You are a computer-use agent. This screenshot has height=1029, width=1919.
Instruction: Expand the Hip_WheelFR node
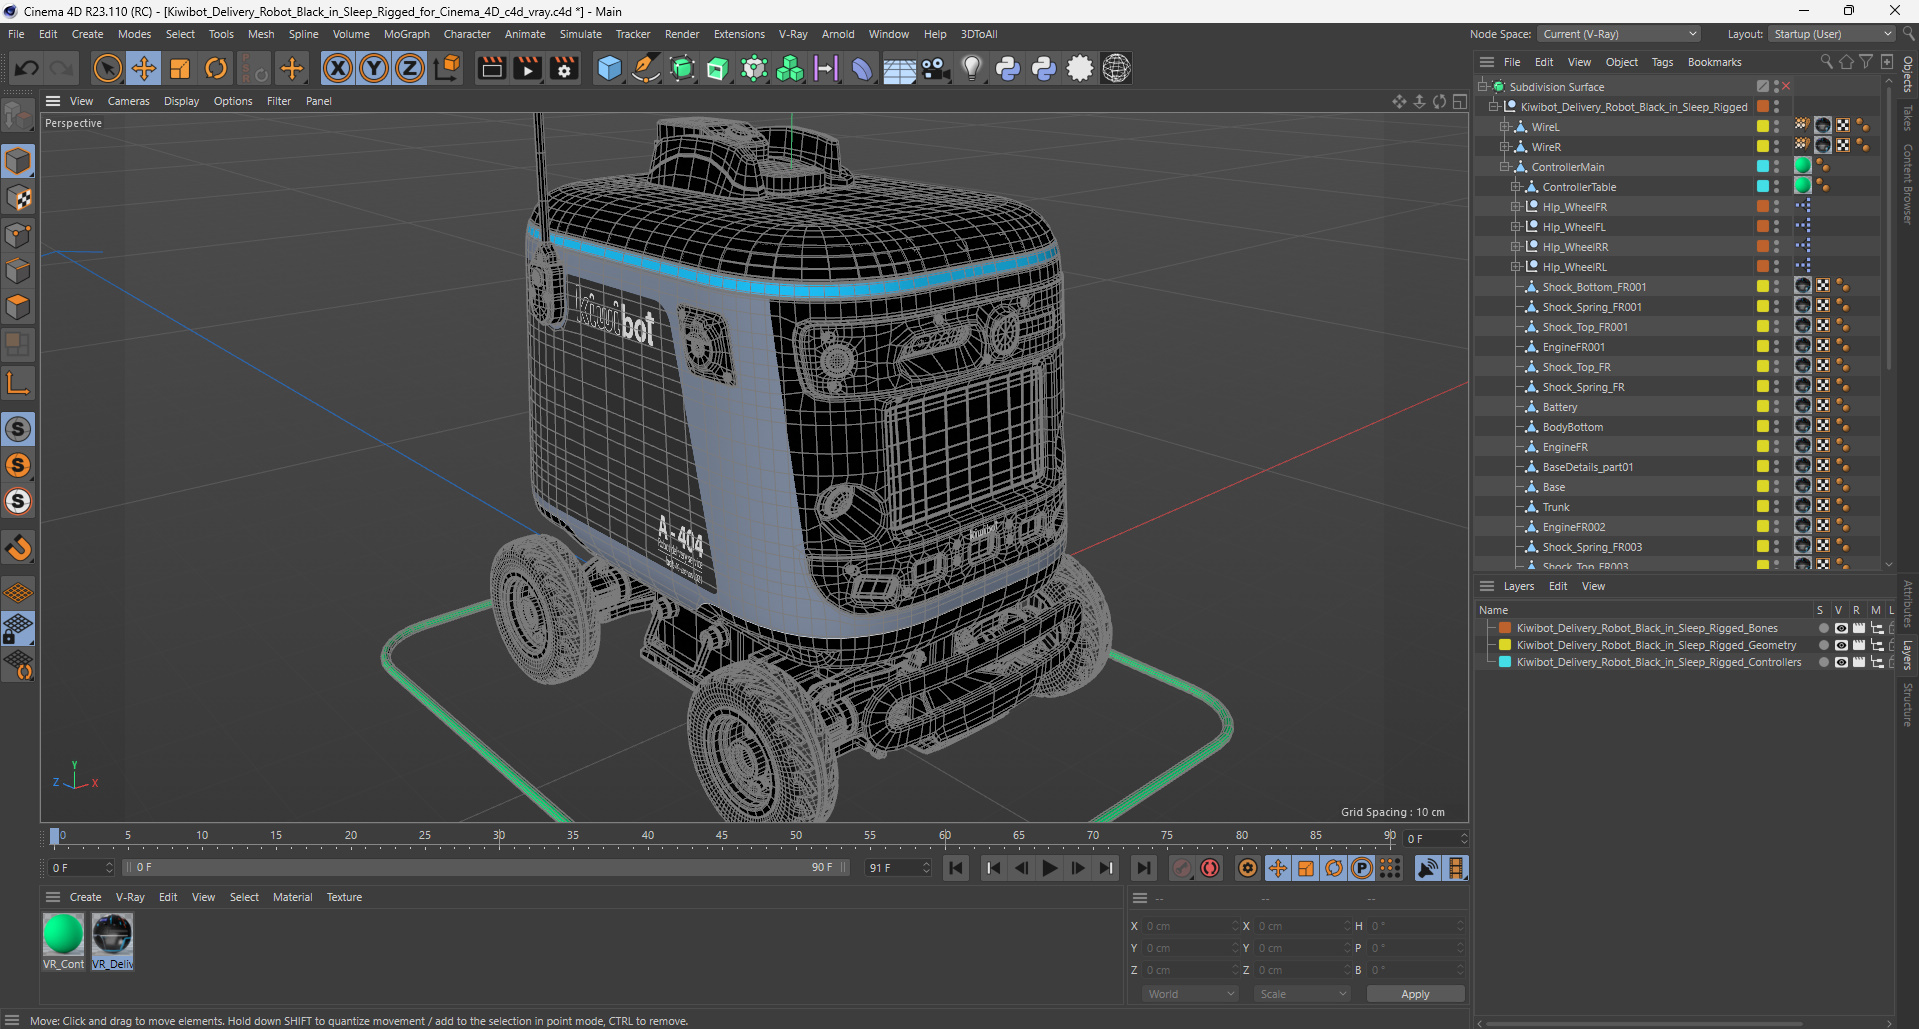(1516, 207)
